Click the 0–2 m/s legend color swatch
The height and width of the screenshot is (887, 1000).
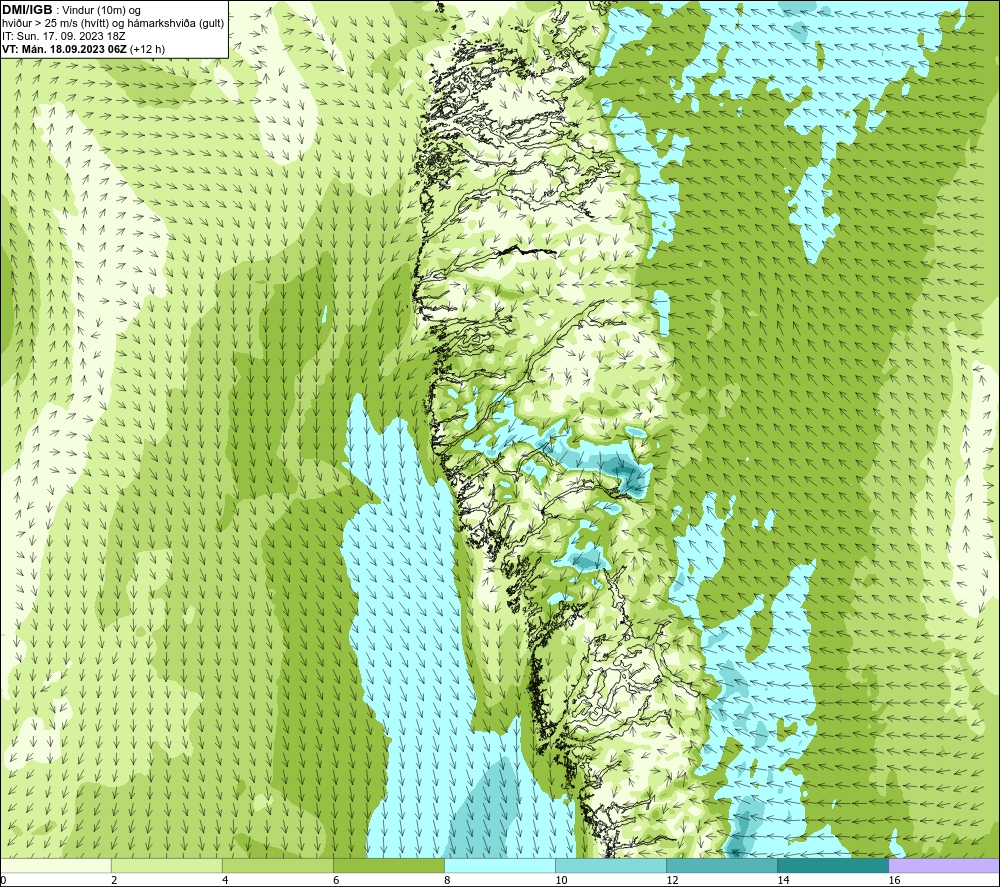coord(55,865)
